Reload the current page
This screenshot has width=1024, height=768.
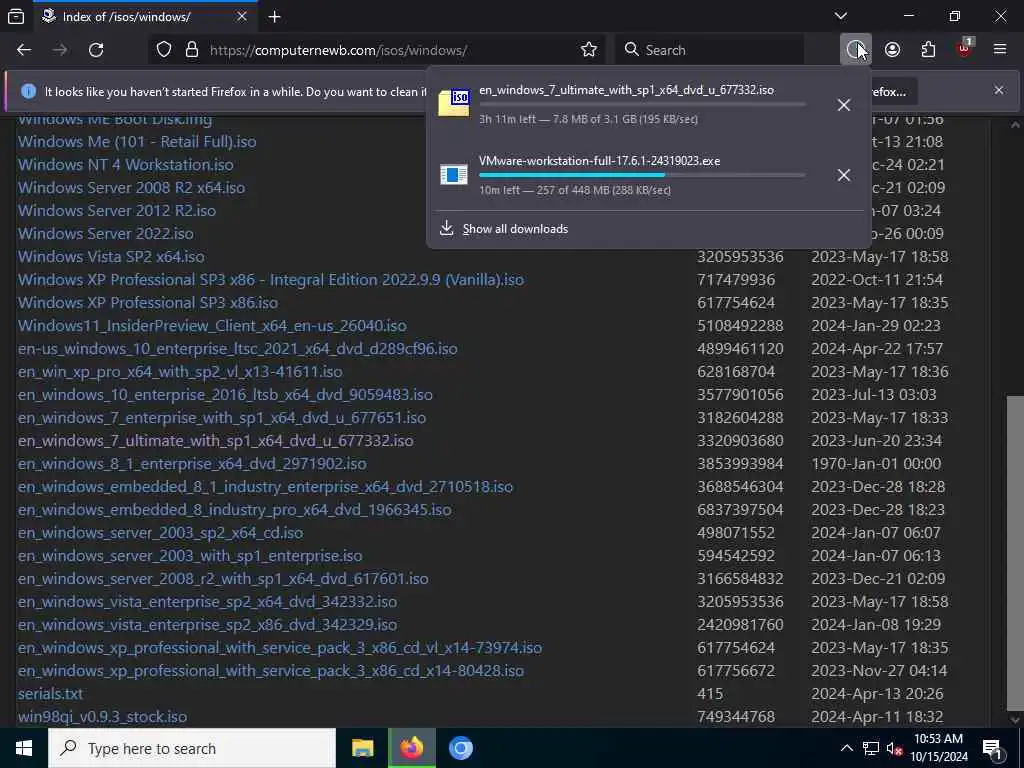click(96, 50)
